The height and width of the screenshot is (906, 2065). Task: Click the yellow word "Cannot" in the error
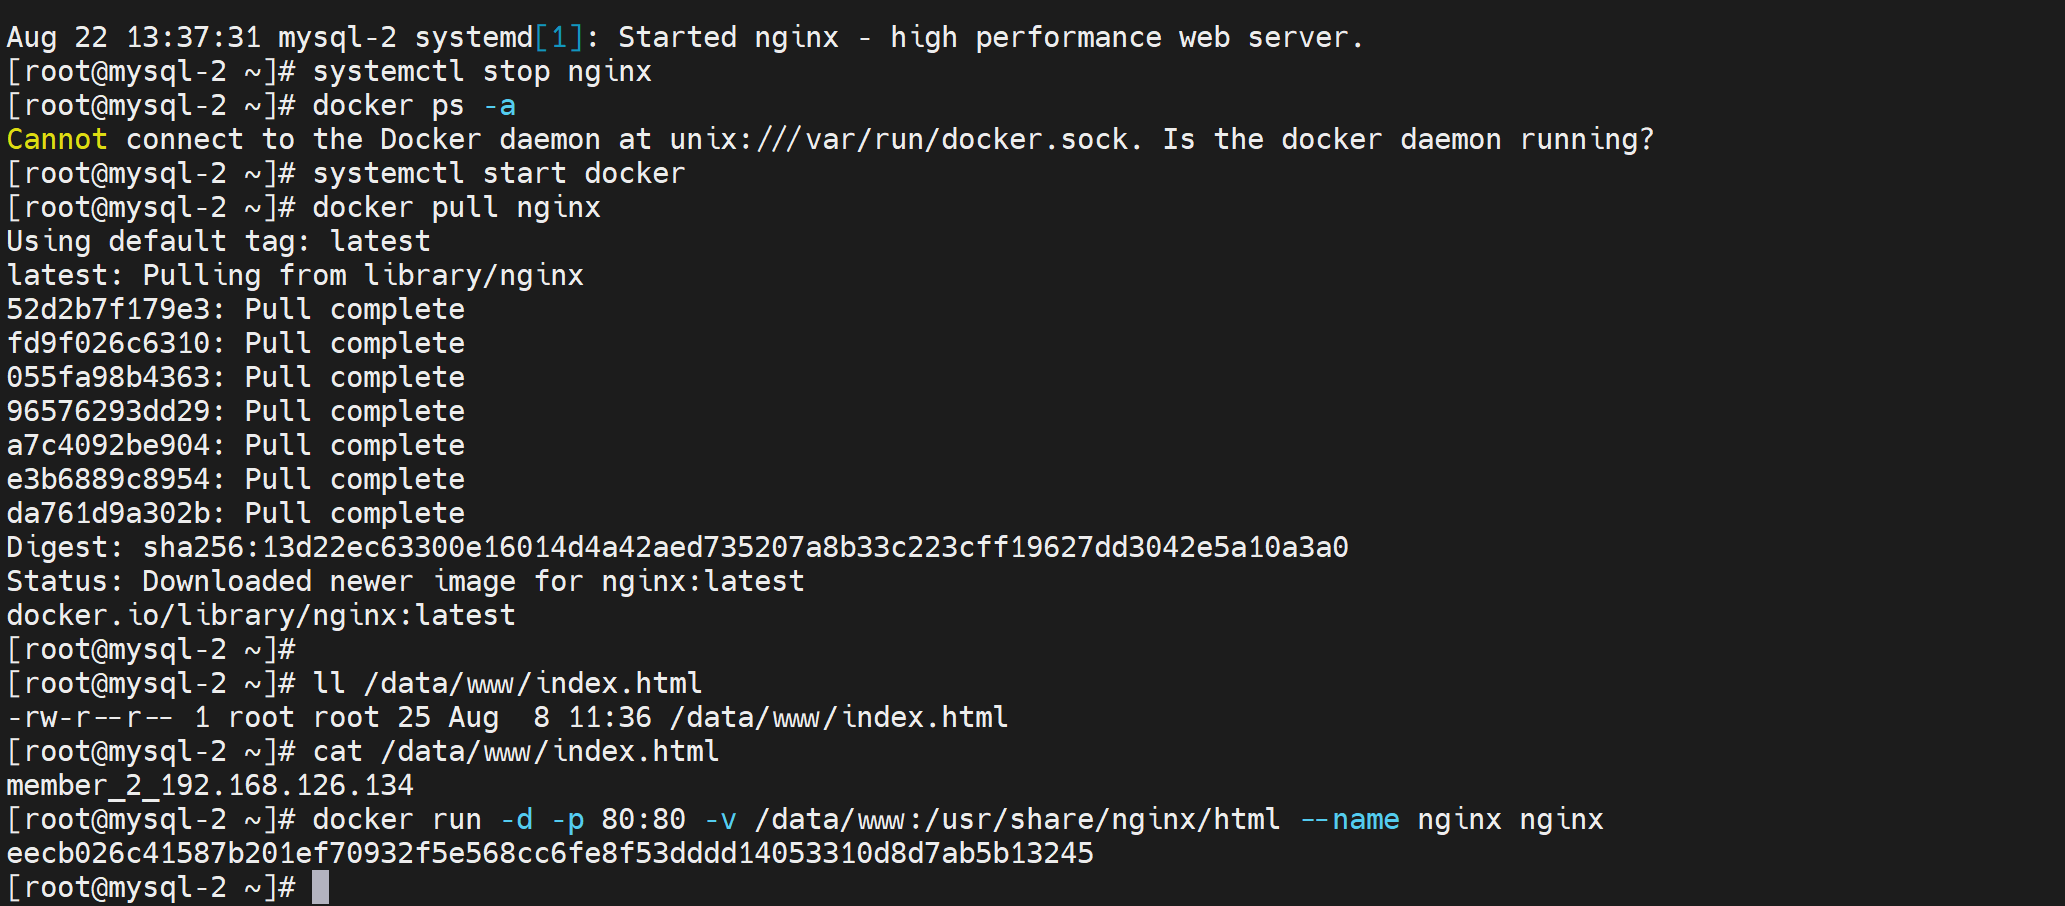click(x=57, y=139)
